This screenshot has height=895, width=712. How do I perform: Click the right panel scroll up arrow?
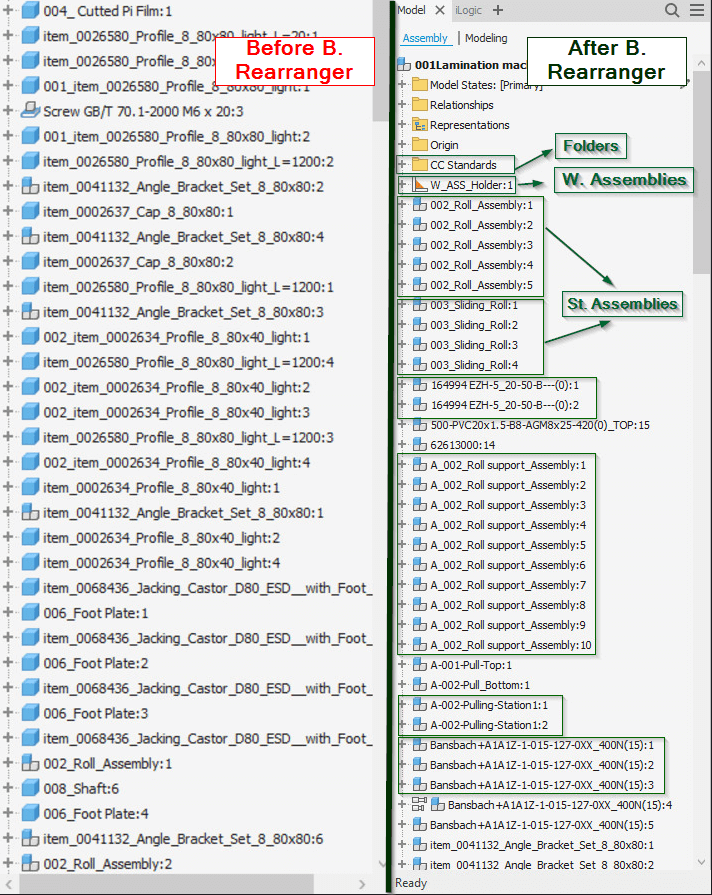click(701, 62)
